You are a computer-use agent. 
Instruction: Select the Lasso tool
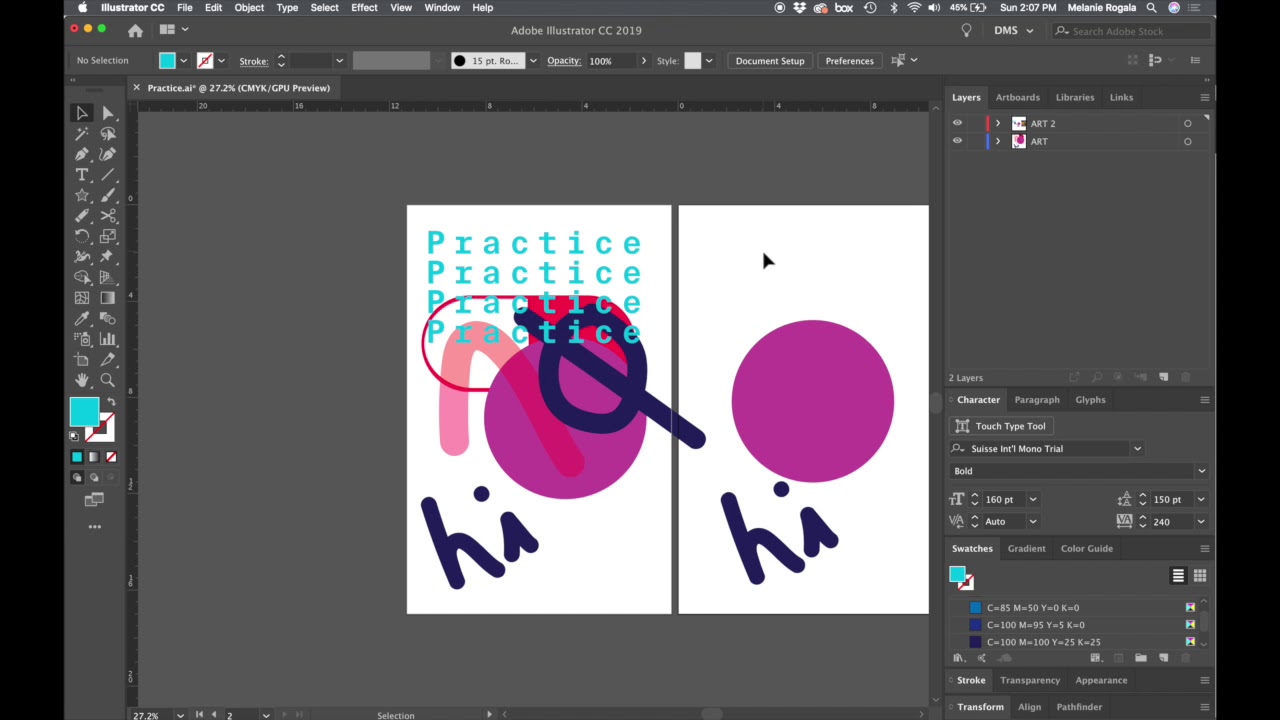[108, 134]
